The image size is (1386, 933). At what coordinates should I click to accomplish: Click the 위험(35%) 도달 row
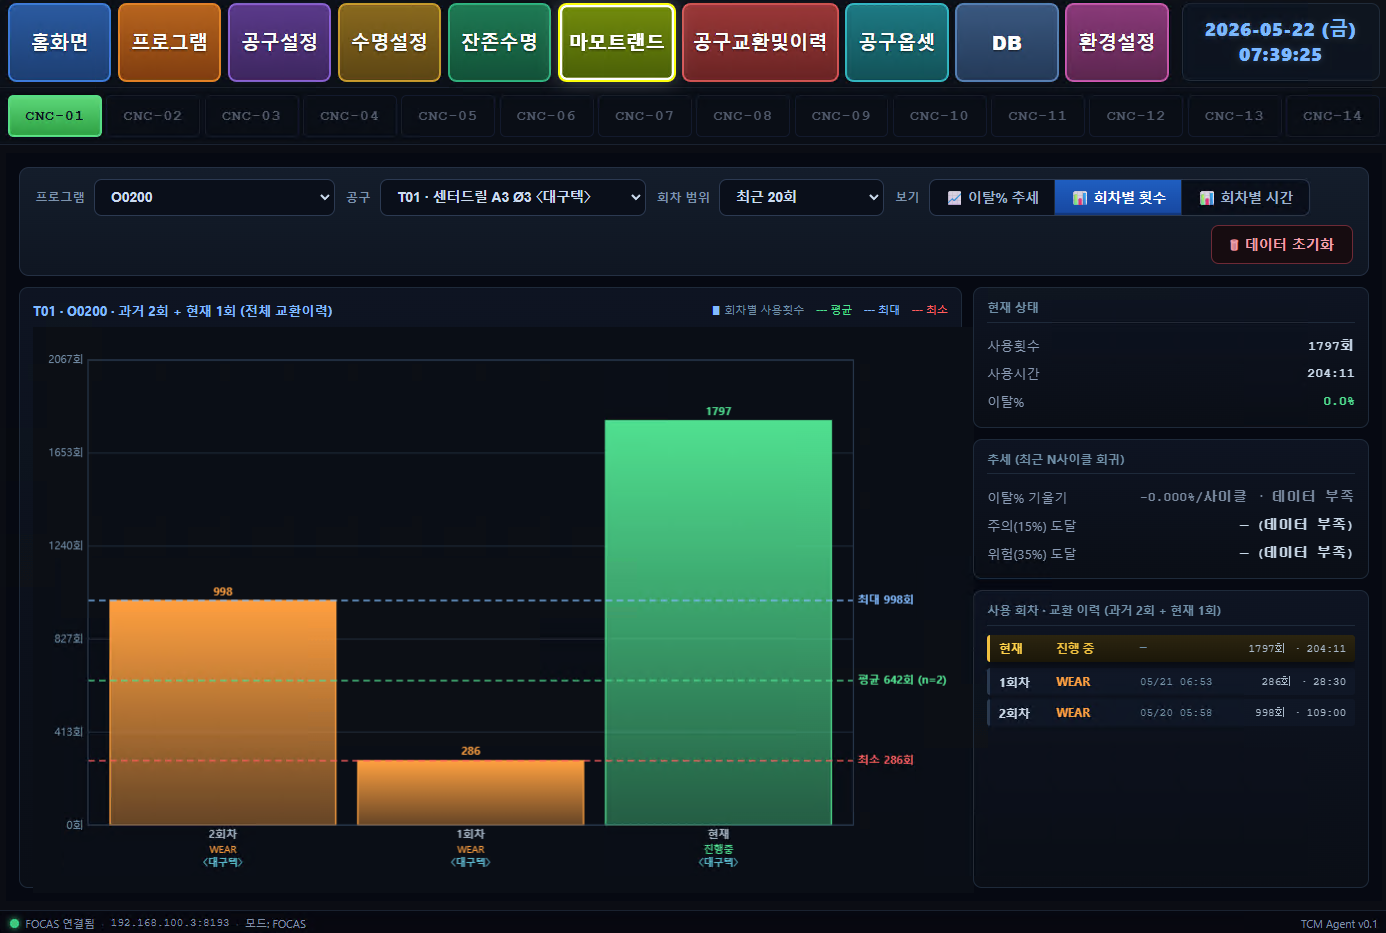(x=1171, y=553)
